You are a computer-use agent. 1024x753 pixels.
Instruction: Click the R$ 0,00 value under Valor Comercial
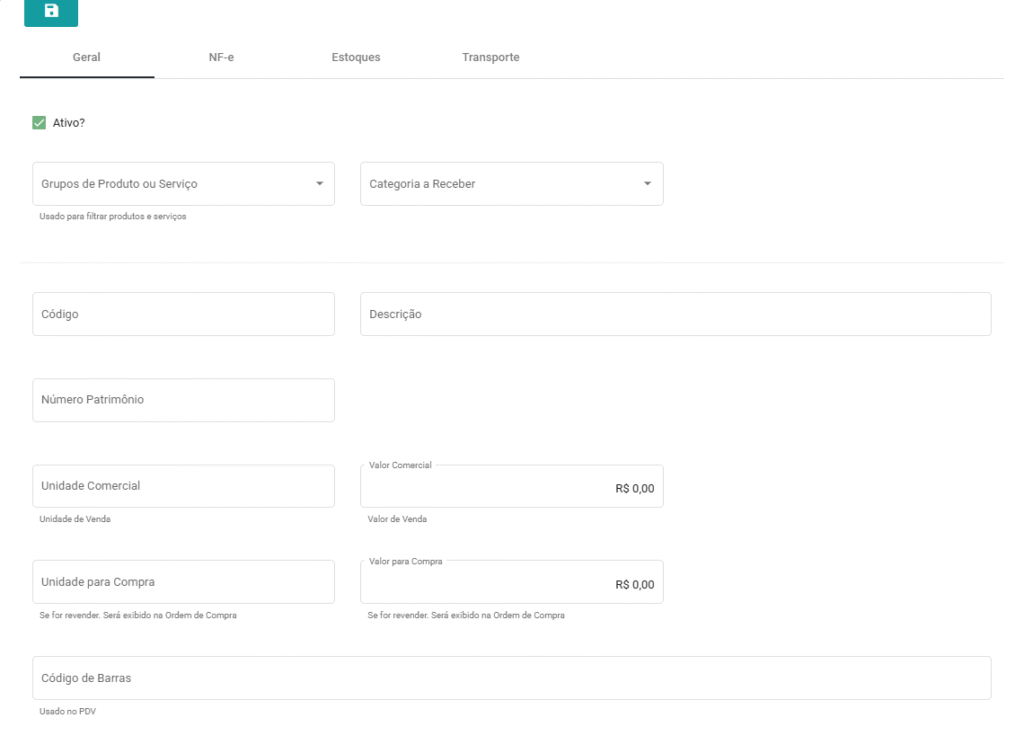634,489
